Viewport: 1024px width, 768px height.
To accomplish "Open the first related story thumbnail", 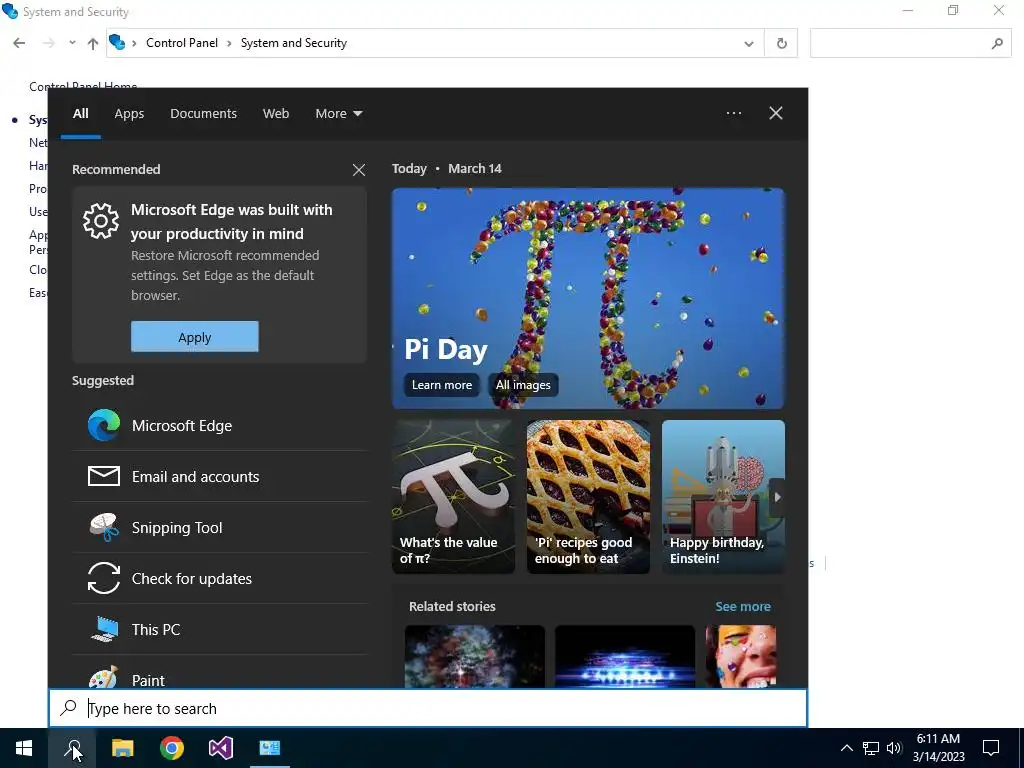I will pyautogui.click(x=475, y=657).
